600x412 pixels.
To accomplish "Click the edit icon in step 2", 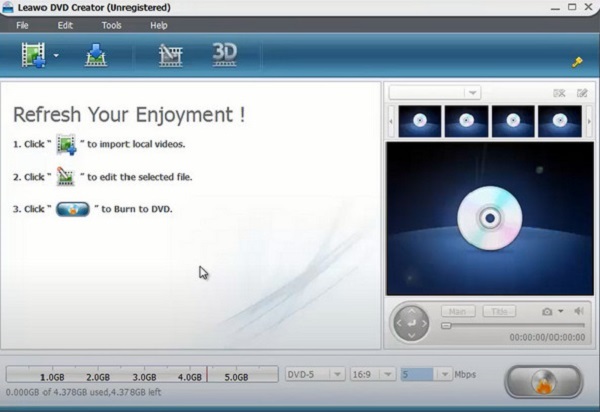I will [x=65, y=176].
